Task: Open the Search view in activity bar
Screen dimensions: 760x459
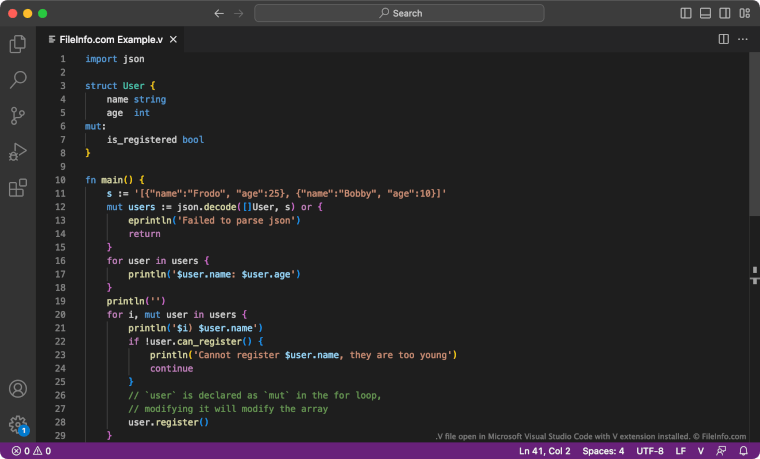Action: click(18, 79)
